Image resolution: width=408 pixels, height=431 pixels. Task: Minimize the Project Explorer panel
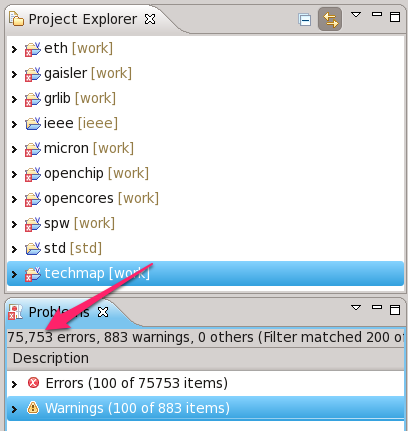(x=377, y=14)
